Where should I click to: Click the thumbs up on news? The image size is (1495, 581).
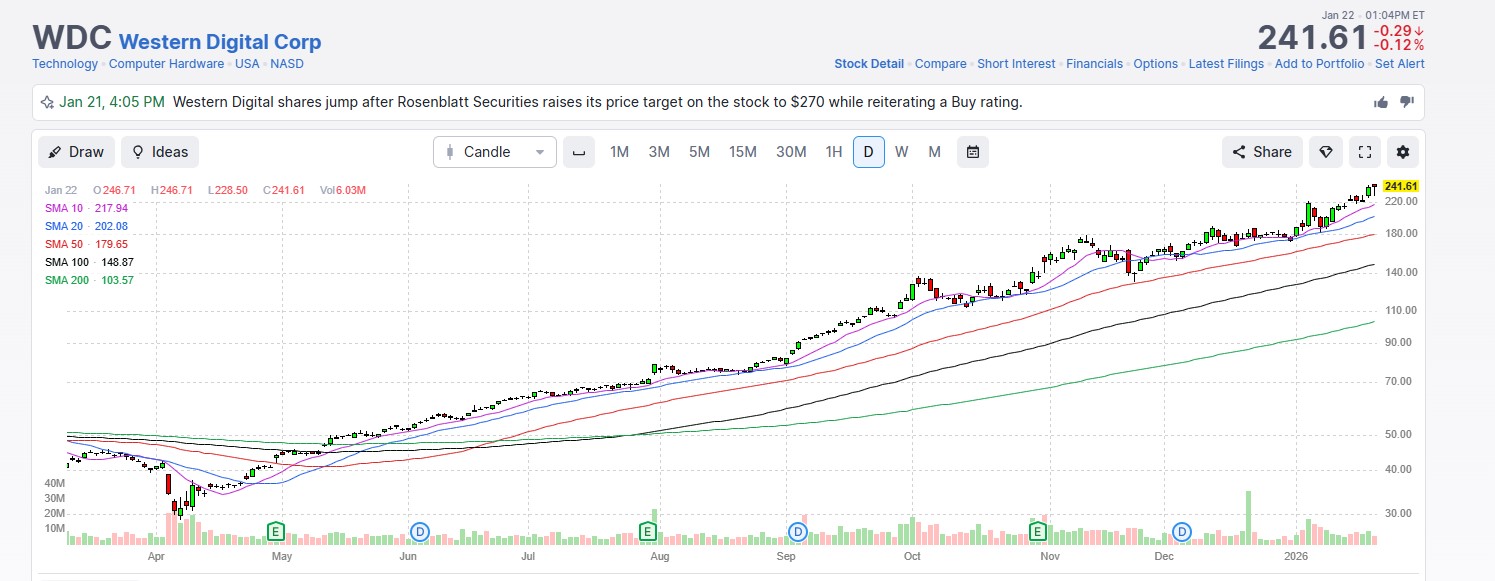click(1381, 102)
